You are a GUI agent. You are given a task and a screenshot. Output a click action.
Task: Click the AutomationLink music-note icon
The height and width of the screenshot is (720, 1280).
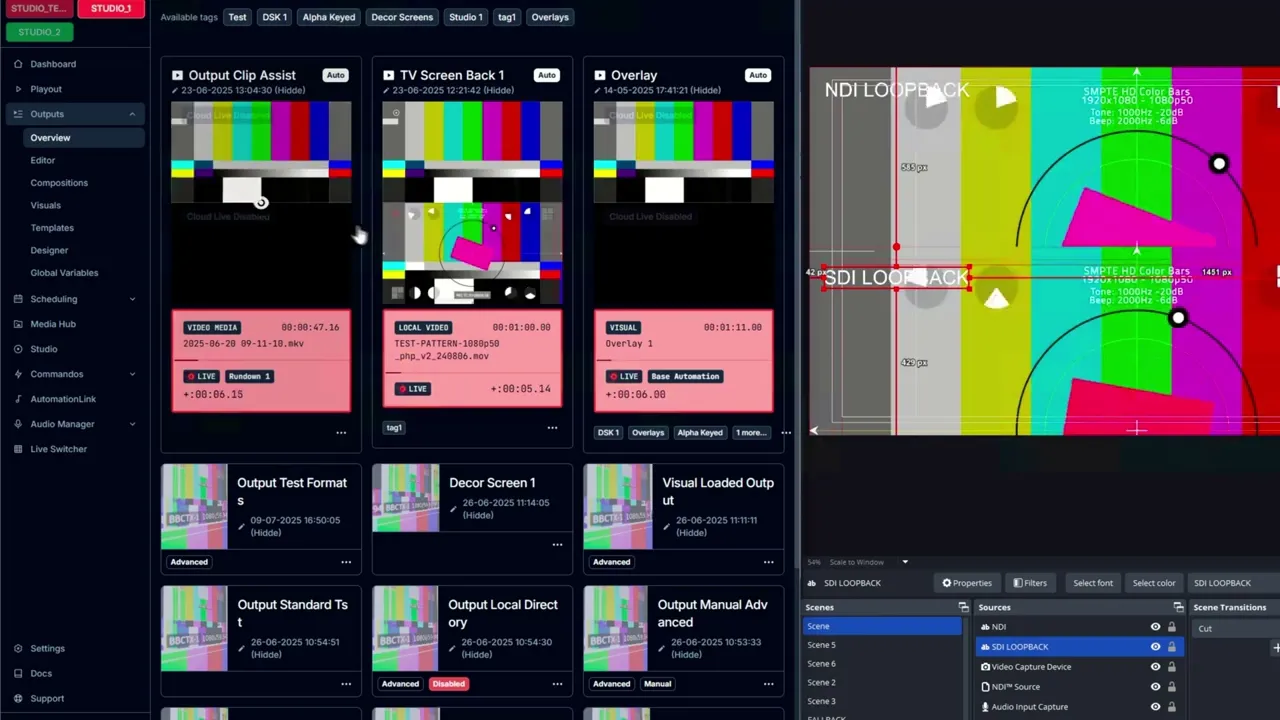coord(18,399)
